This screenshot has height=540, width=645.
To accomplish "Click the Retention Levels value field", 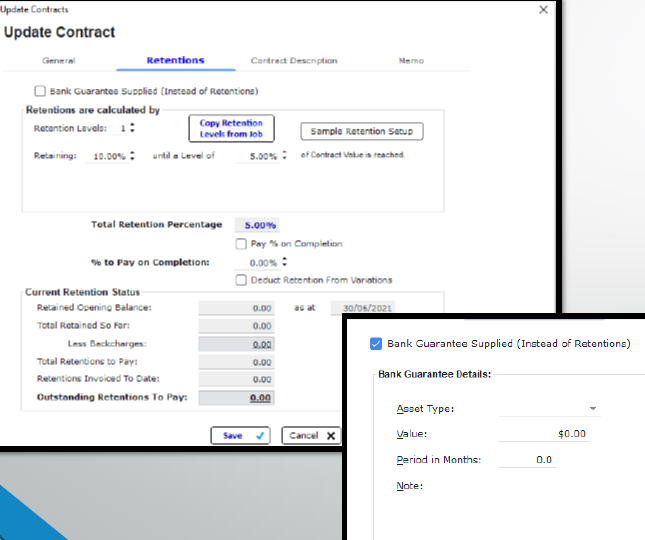I will [120, 128].
